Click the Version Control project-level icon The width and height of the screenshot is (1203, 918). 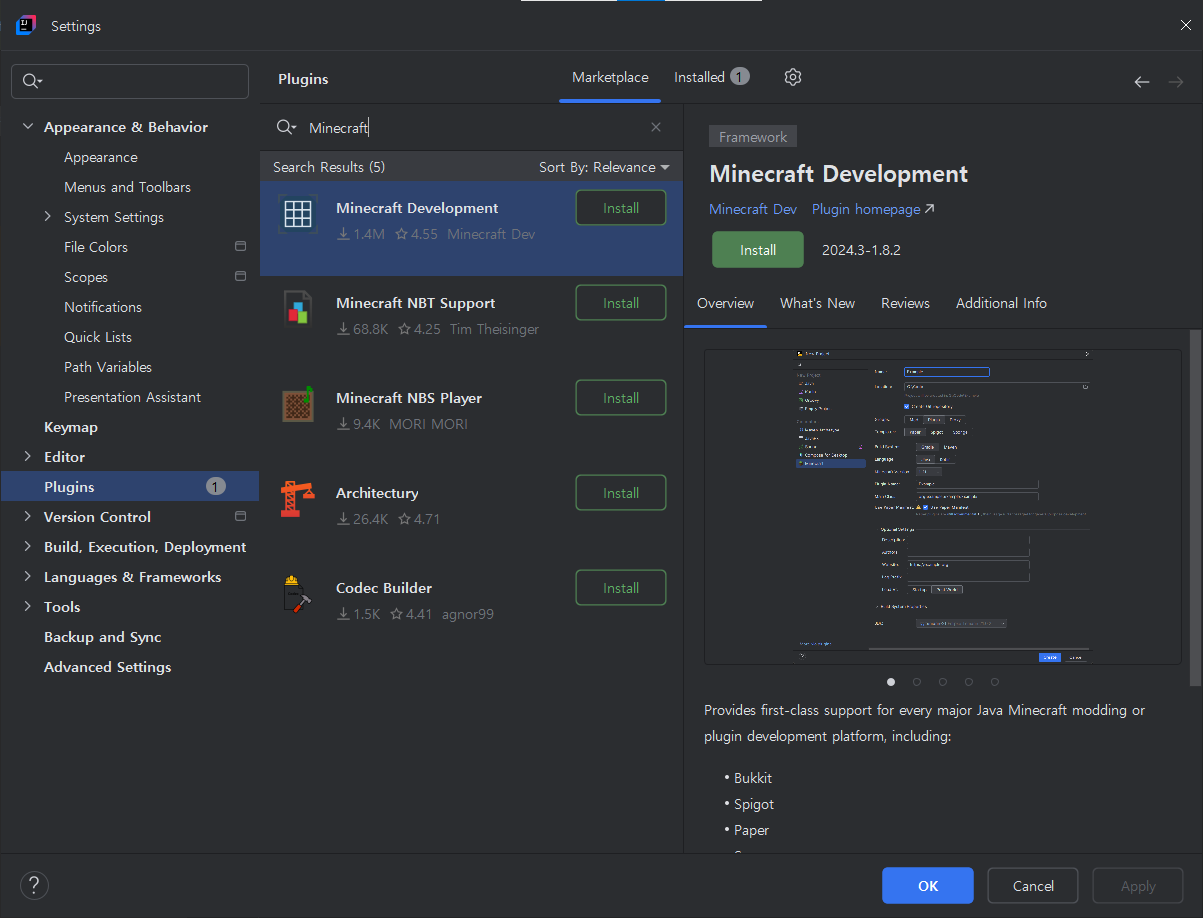tap(240, 516)
